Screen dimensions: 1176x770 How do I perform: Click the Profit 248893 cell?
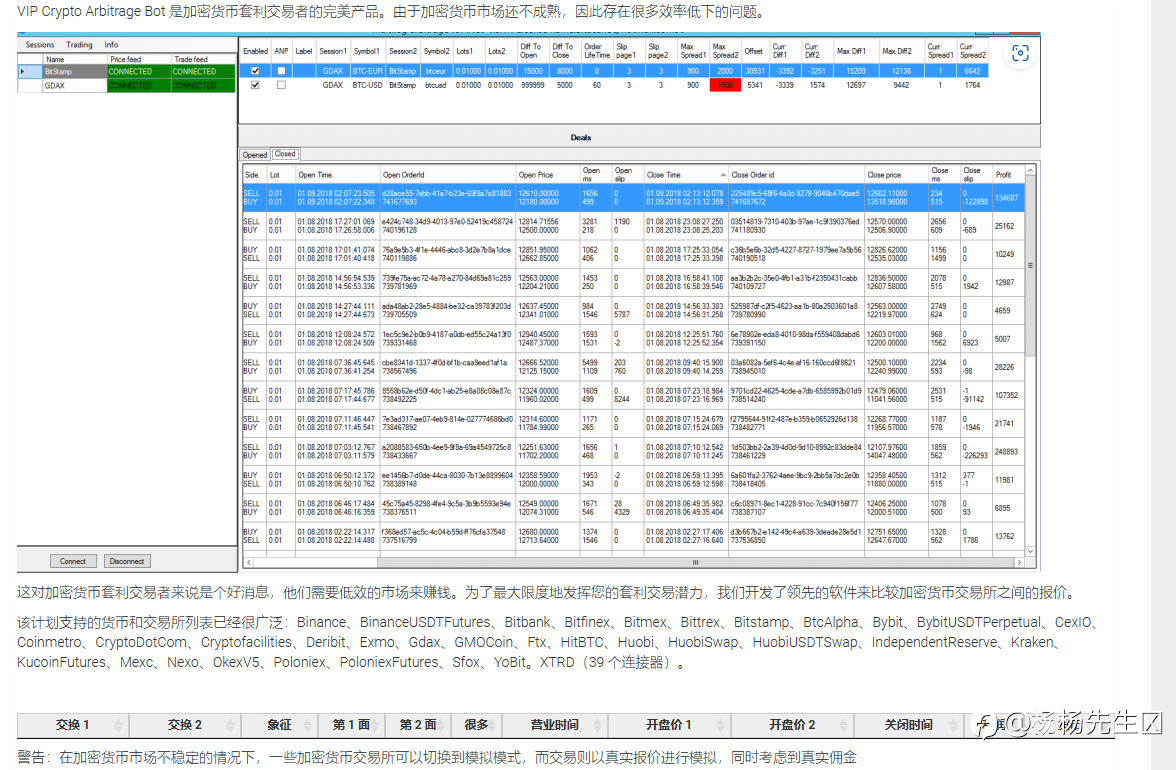point(1006,452)
